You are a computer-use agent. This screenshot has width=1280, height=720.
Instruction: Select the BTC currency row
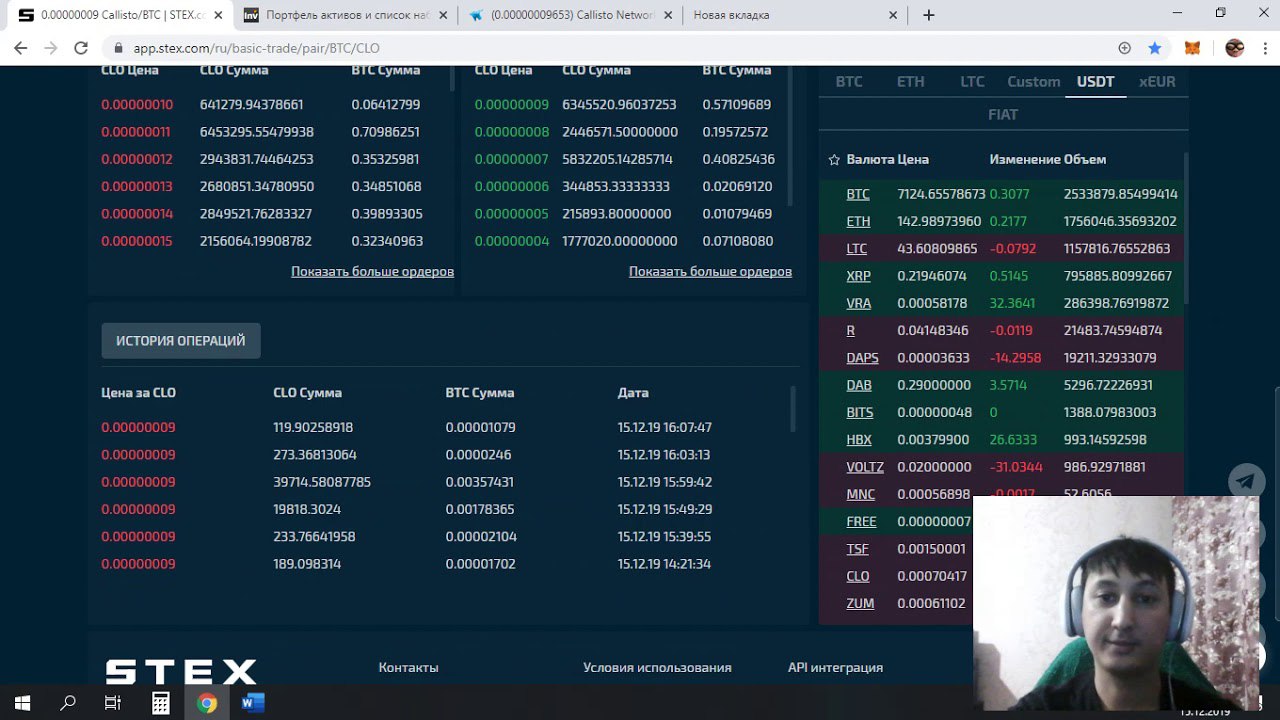[1001, 194]
